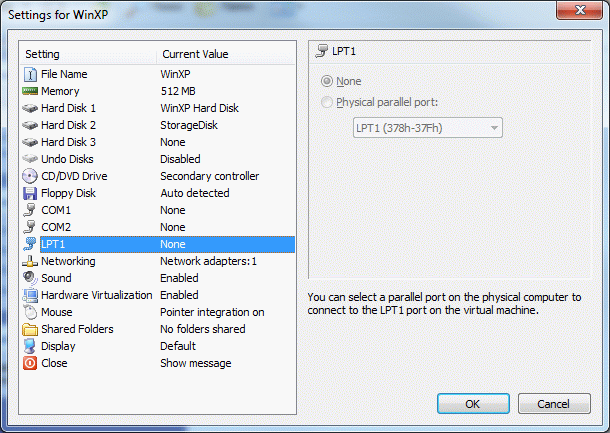610x433 pixels.
Task: Select the Physical parallel port option
Action: (327, 101)
